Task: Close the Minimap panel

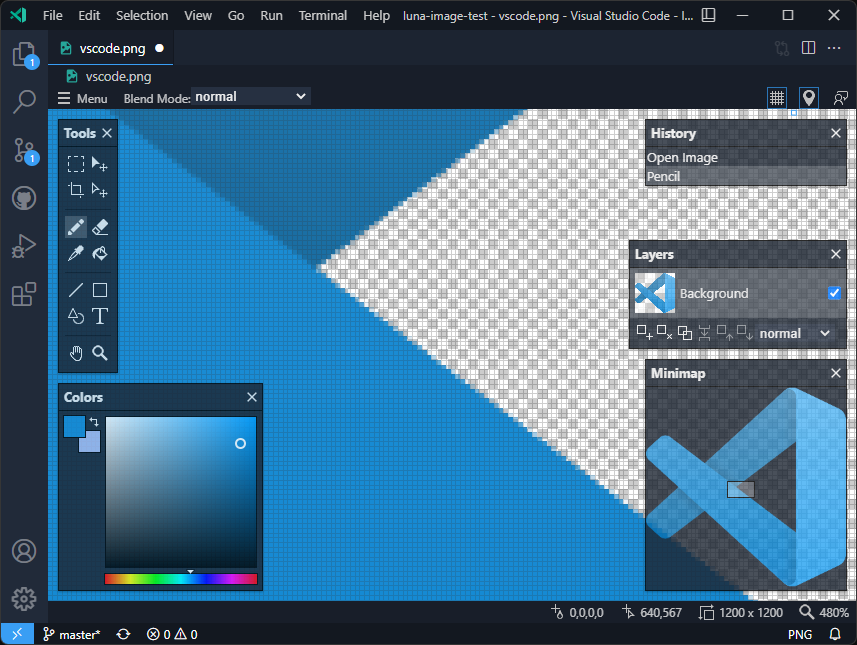Action: [x=836, y=373]
